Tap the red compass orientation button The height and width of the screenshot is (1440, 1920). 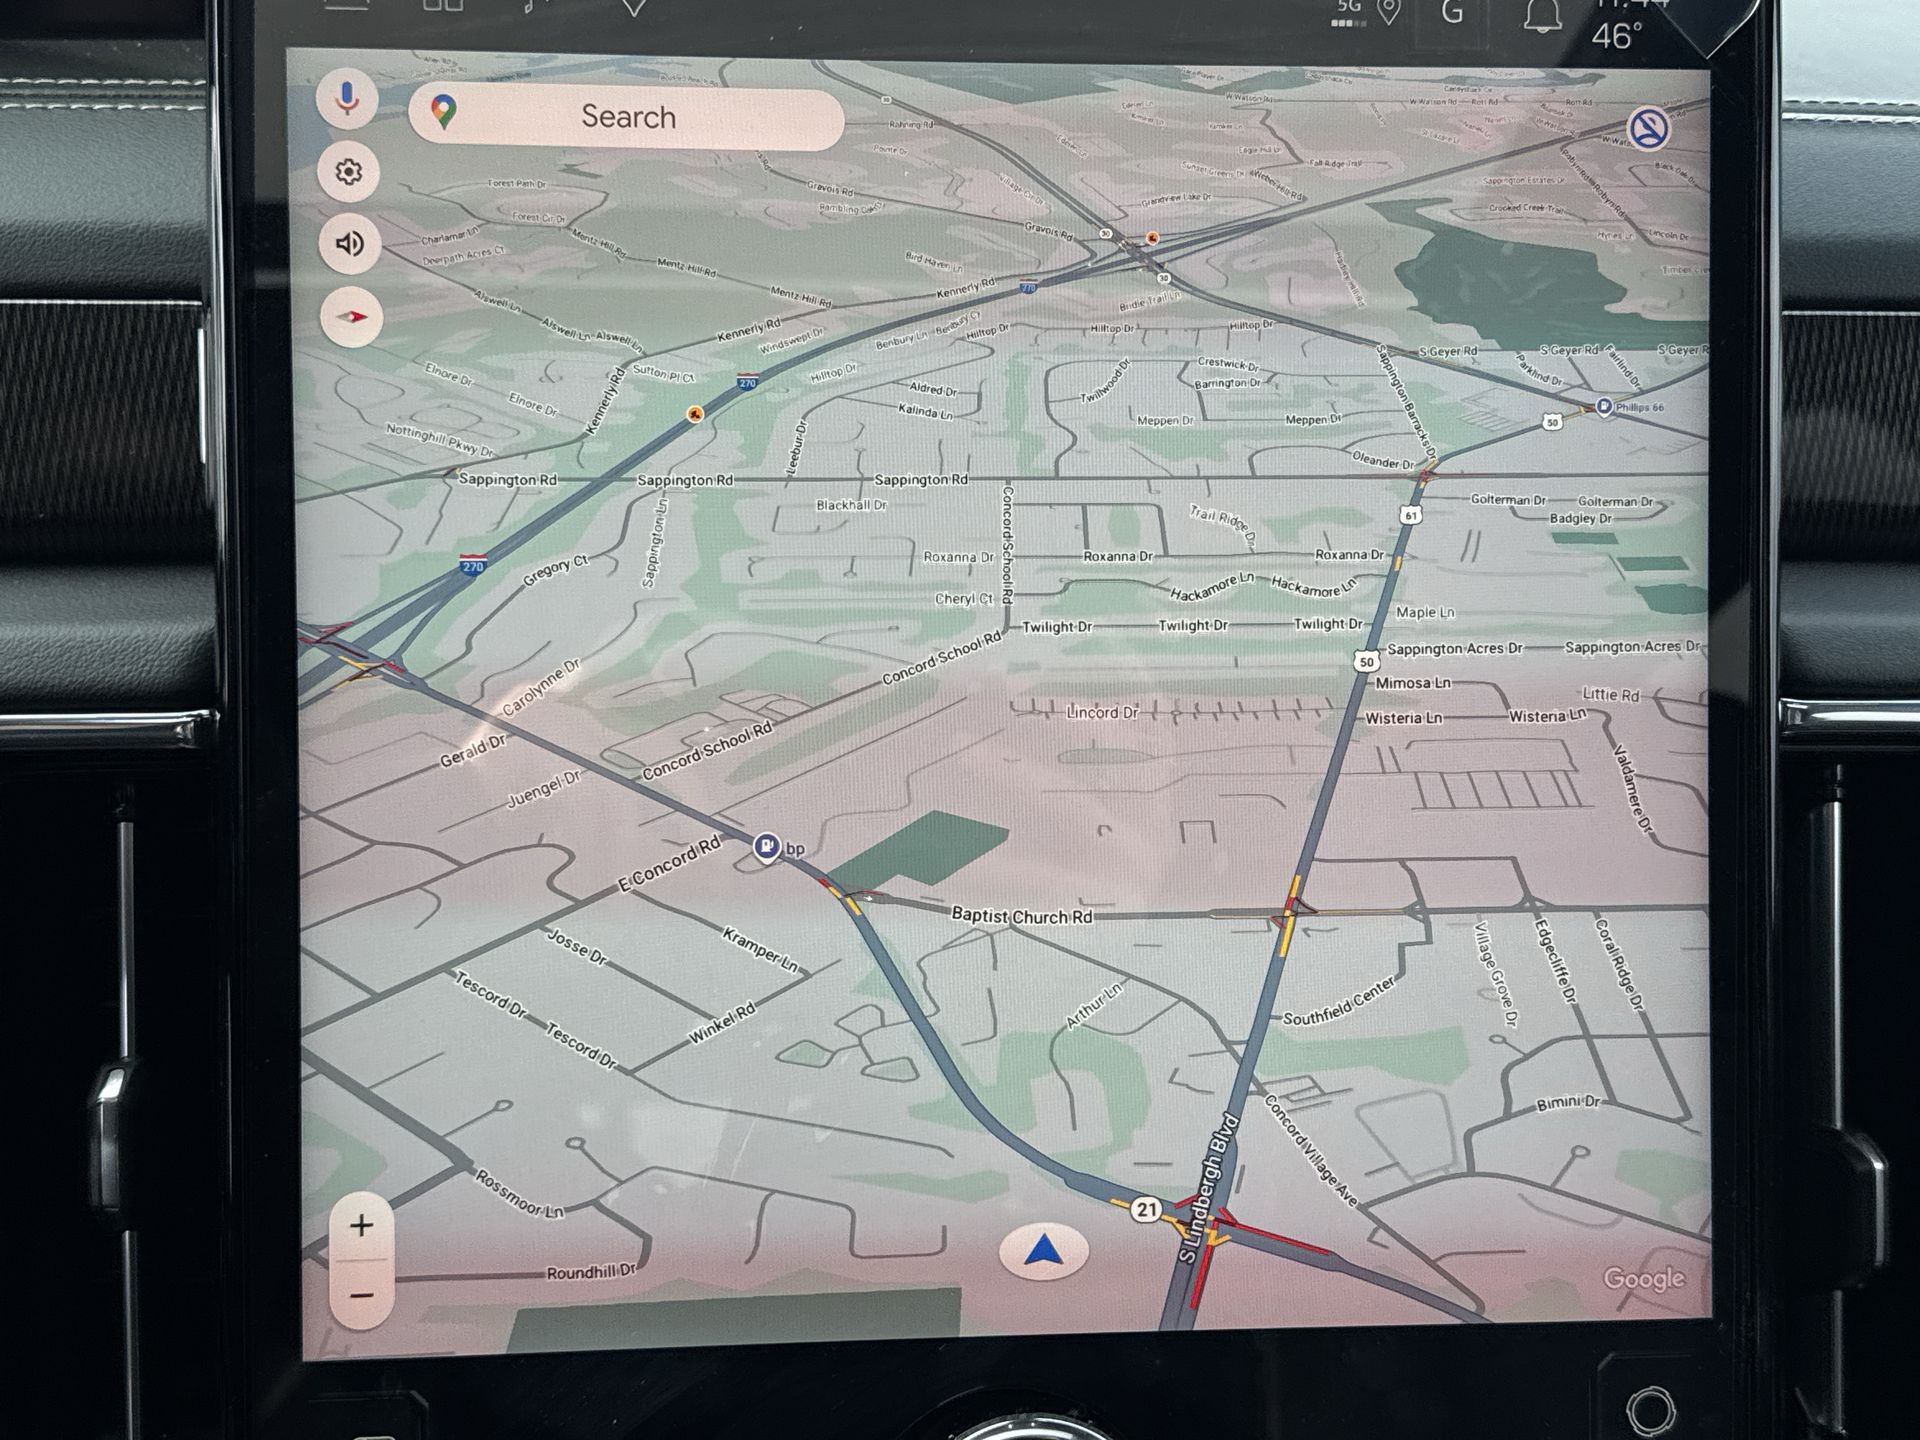point(351,317)
